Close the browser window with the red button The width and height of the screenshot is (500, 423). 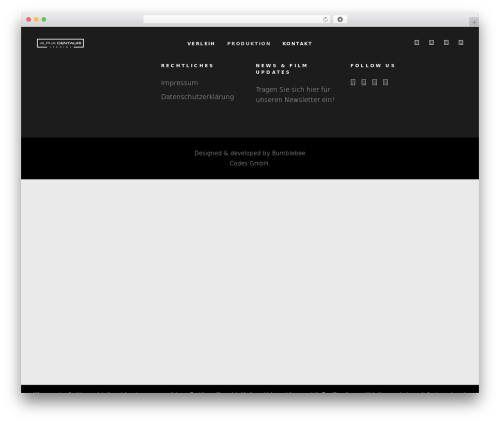29,19
